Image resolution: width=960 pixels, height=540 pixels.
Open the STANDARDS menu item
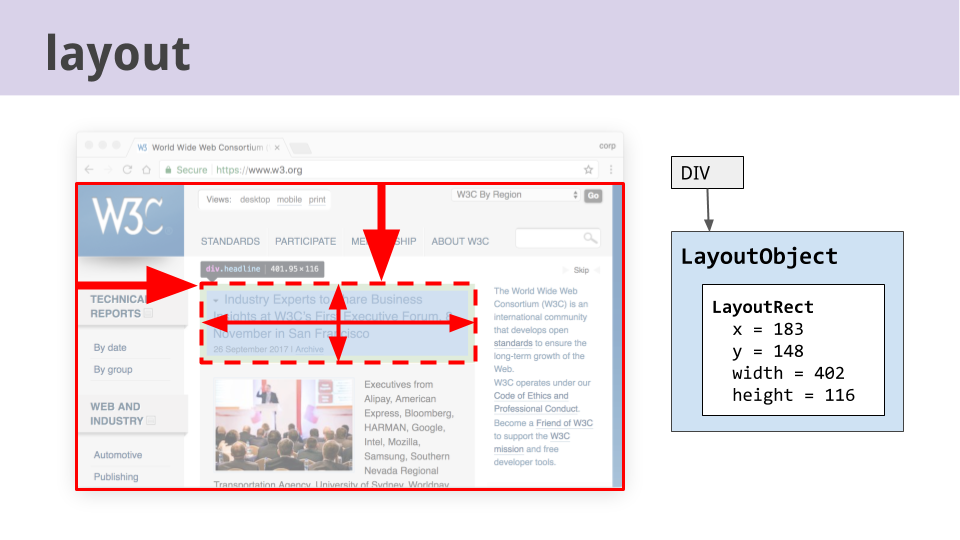(x=230, y=241)
